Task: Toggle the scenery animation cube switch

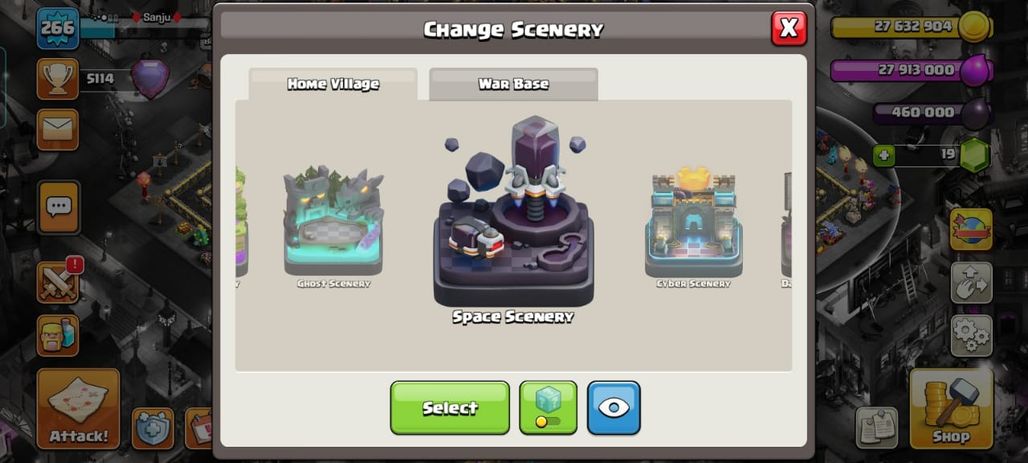Action: pyautogui.click(x=548, y=407)
